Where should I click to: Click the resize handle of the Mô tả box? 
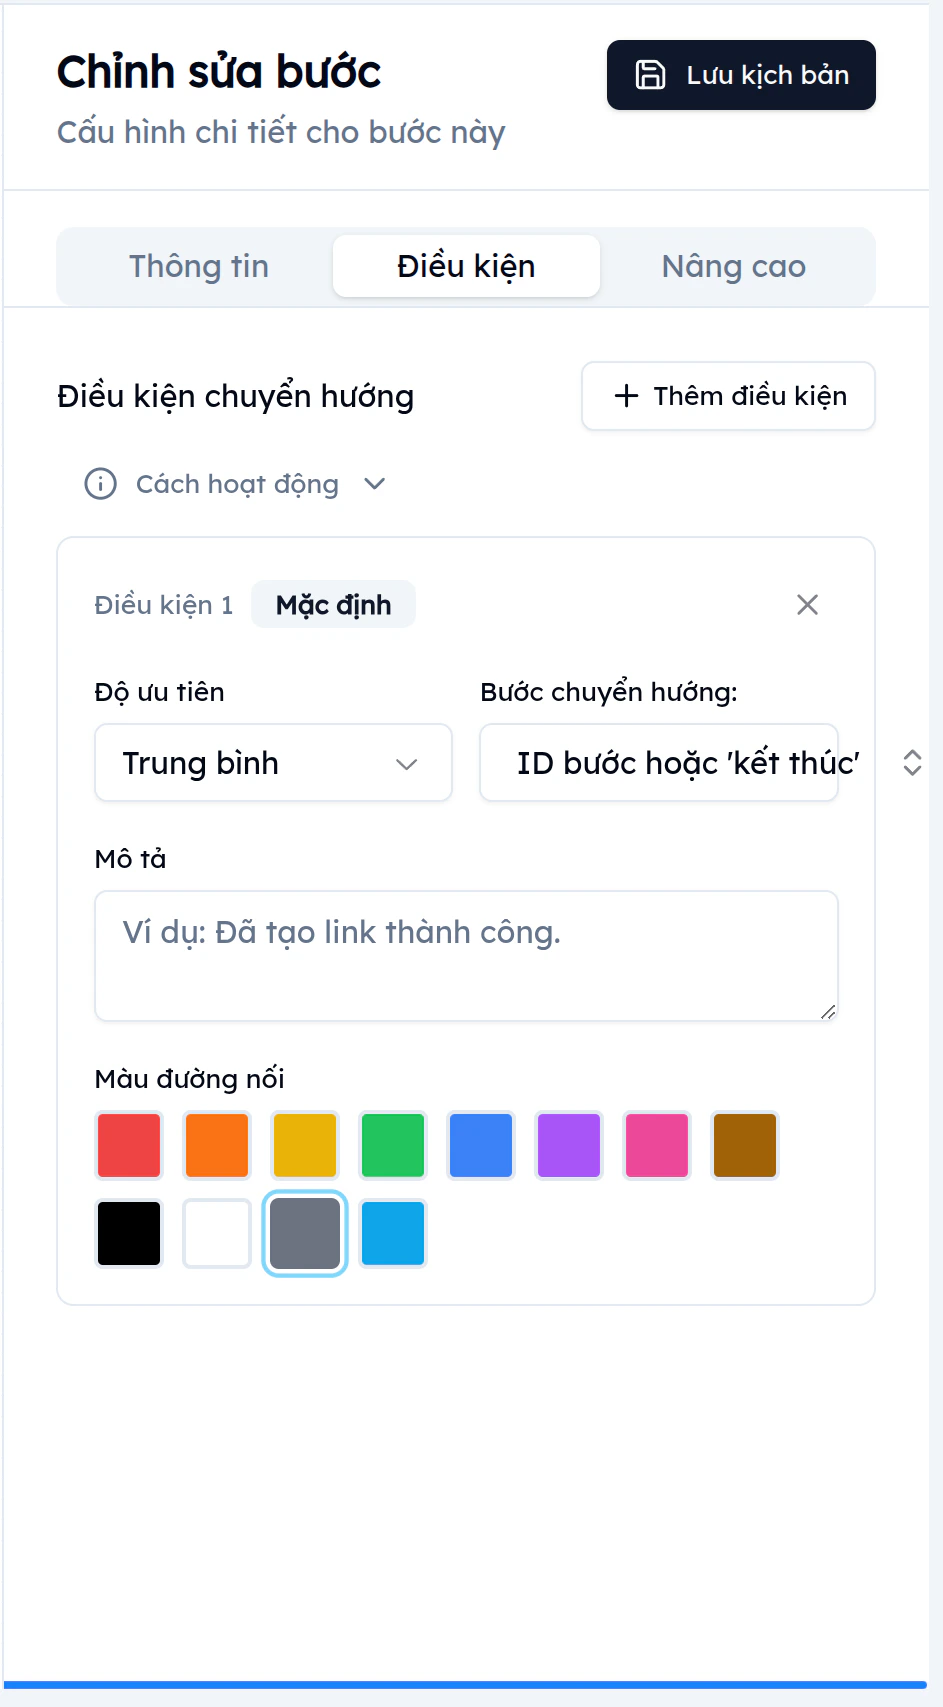click(828, 1013)
